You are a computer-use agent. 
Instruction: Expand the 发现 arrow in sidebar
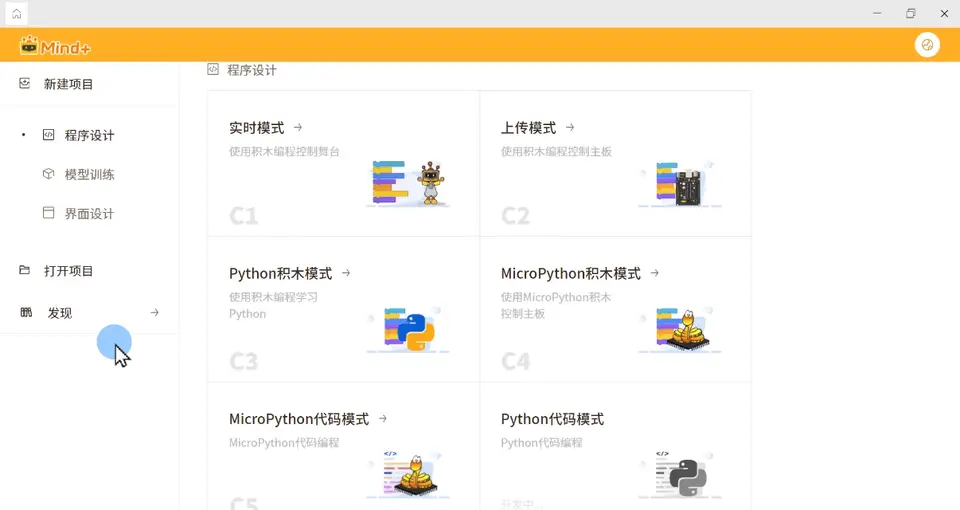coord(154,312)
